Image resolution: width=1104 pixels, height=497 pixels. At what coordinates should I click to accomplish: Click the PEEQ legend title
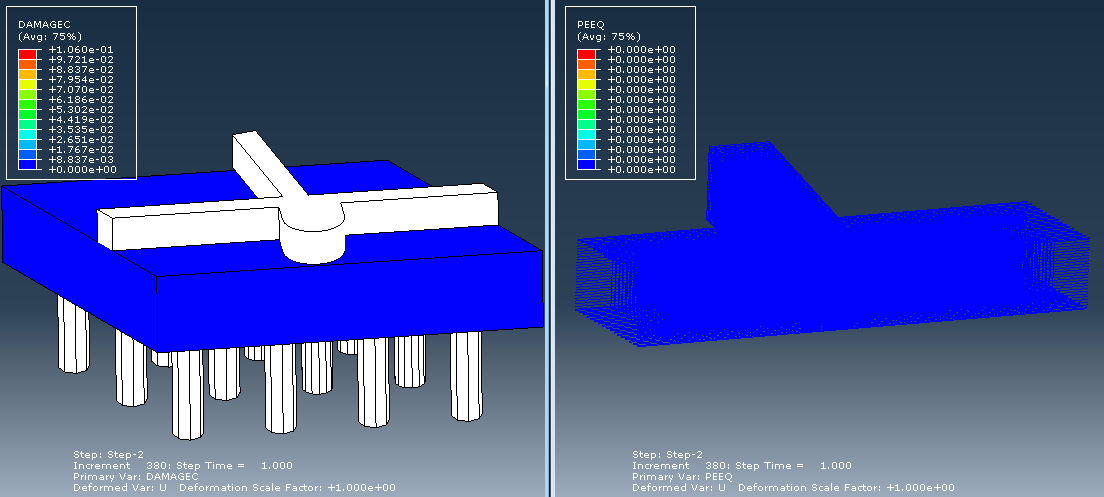pos(594,26)
